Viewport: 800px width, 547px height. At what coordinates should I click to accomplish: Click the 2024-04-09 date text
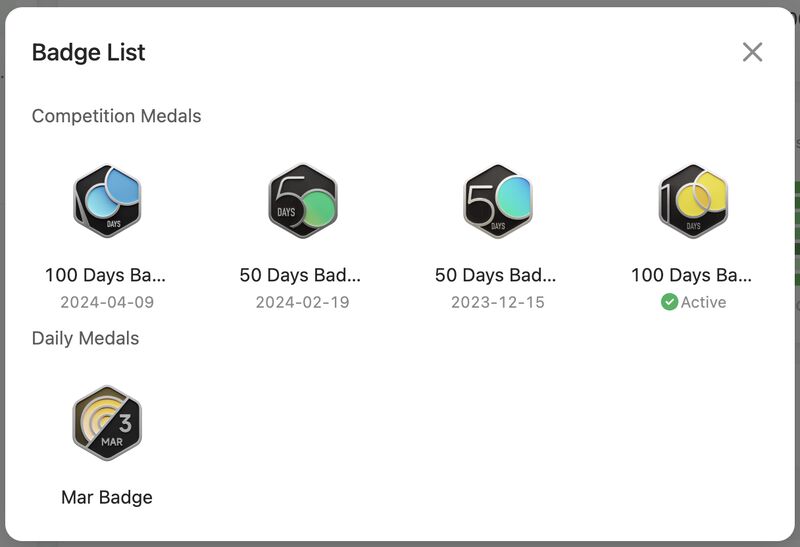pos(107,302)
